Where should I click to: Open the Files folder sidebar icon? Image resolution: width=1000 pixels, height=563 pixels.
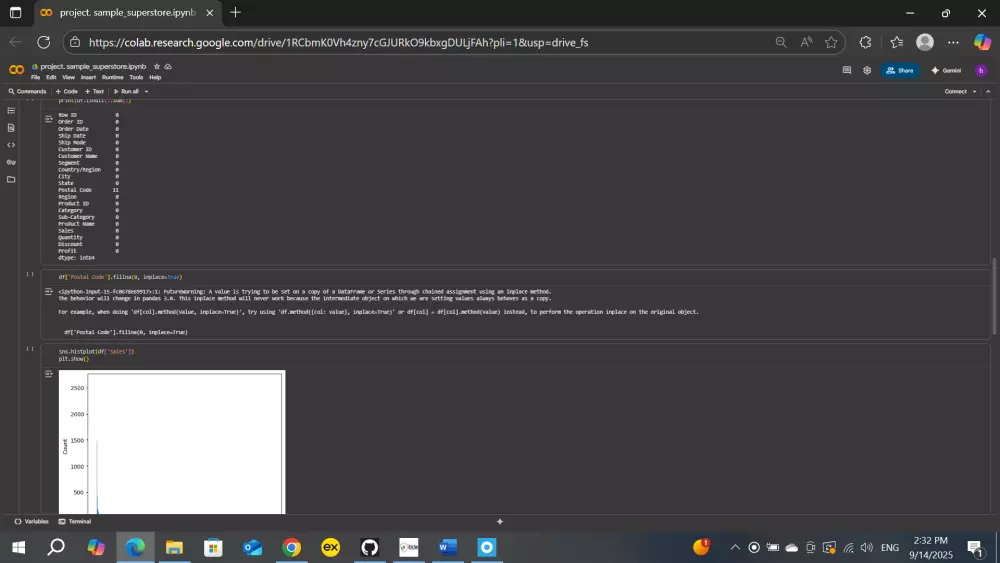pyautogui.click(x=11, y=180)
